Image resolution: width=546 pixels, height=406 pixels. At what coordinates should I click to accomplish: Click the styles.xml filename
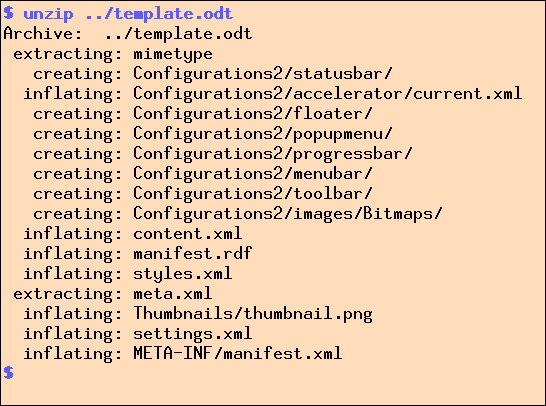pos(183,274)
